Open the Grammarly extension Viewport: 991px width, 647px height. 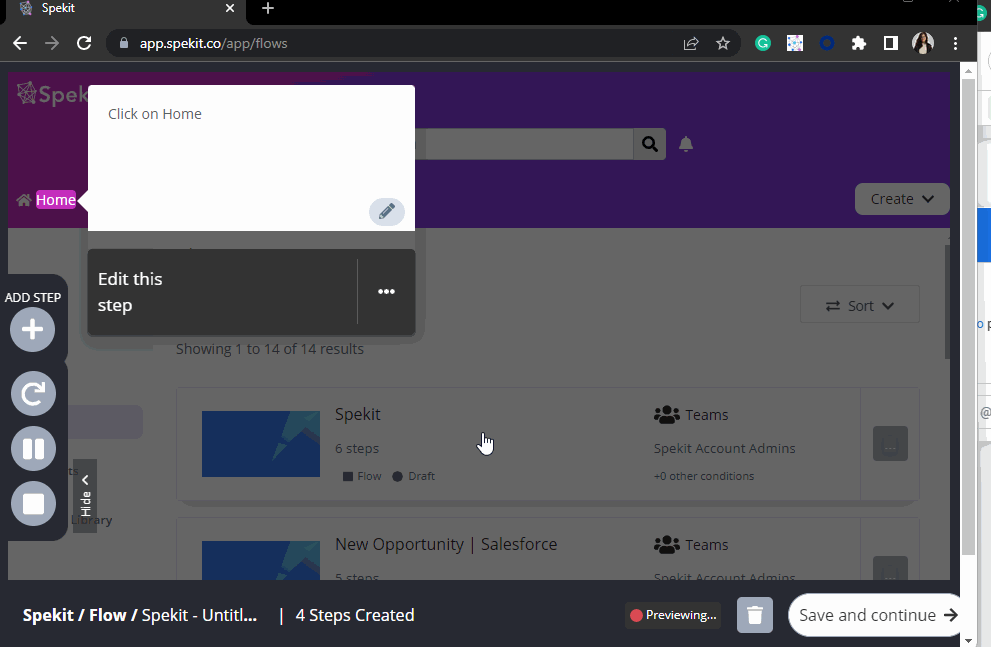763,43
